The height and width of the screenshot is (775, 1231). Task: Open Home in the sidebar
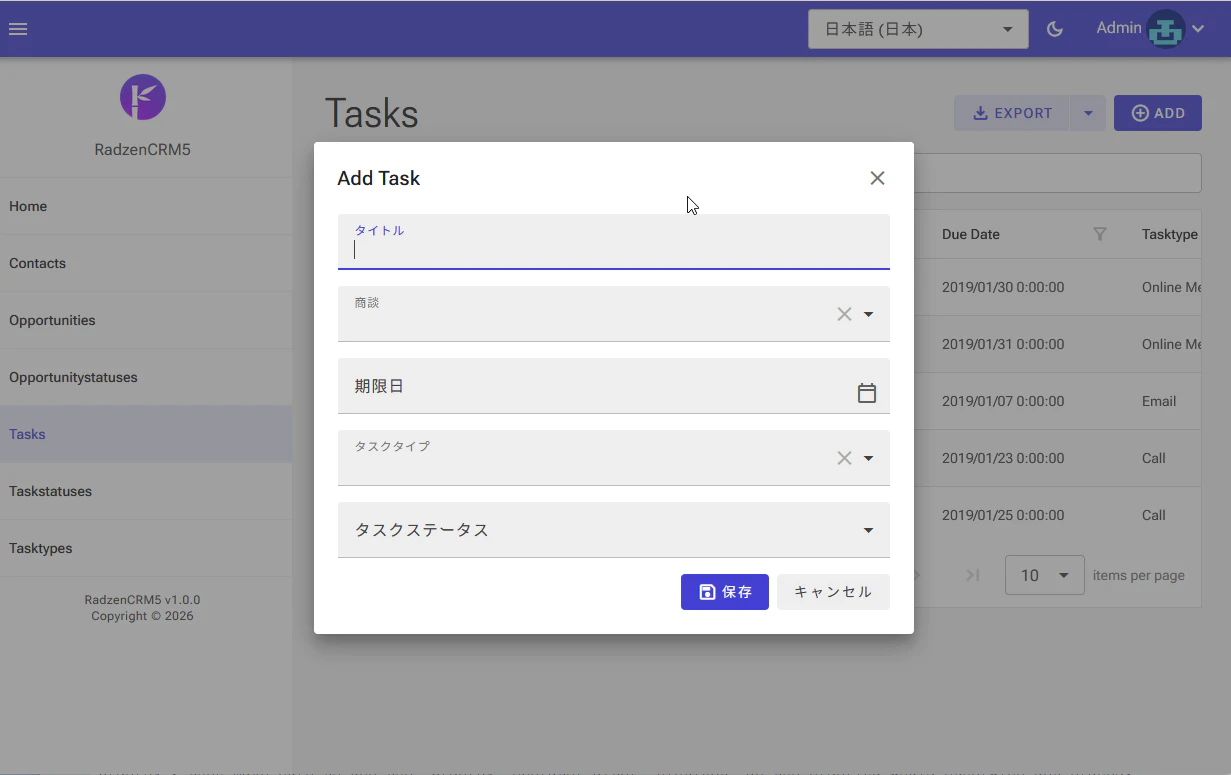(x=146, y=206)
